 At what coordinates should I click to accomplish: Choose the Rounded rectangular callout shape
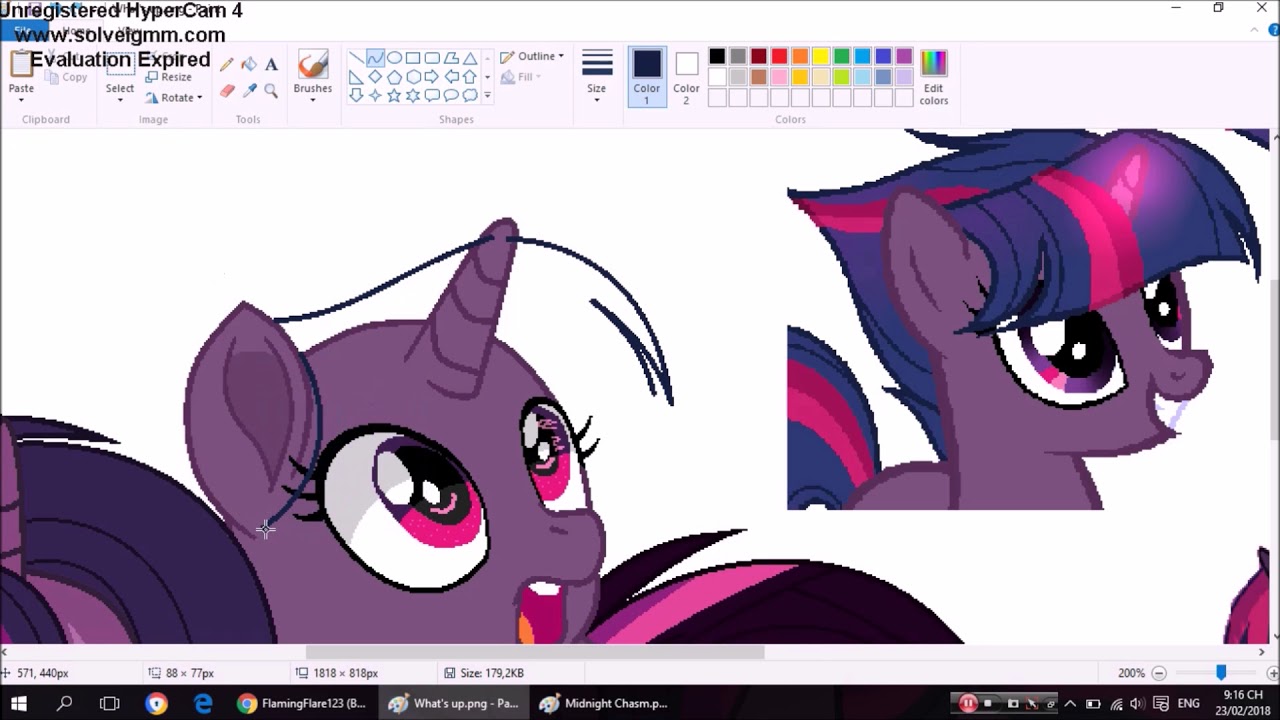432,96
